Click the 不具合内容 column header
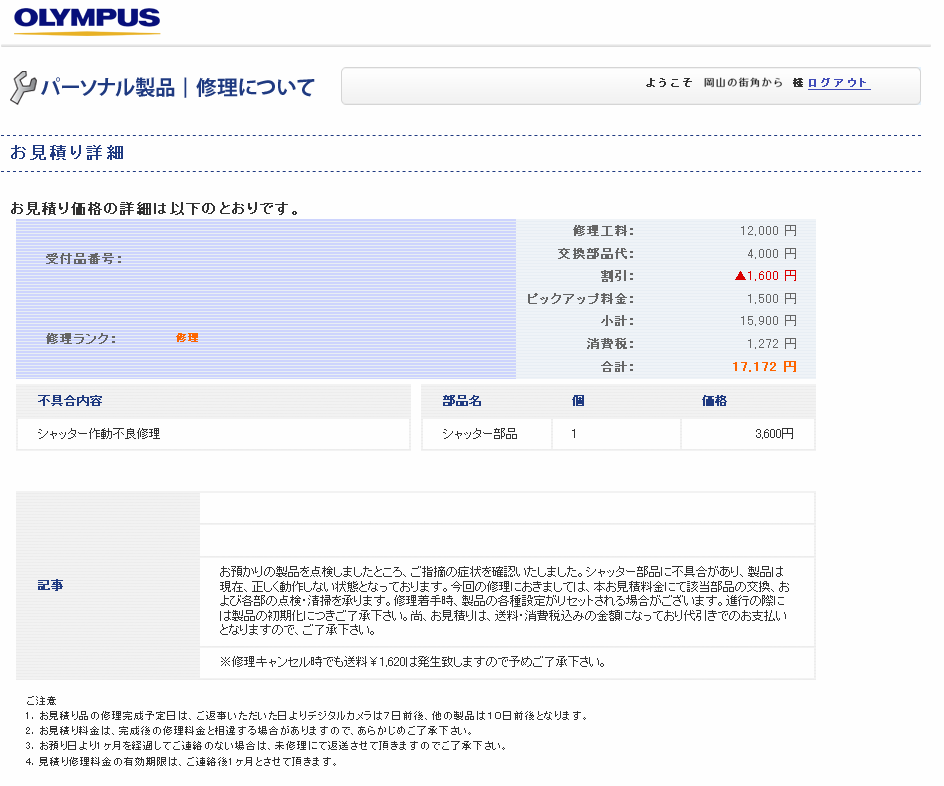This screenshot has width=944, height=786. tap(70, 401)
